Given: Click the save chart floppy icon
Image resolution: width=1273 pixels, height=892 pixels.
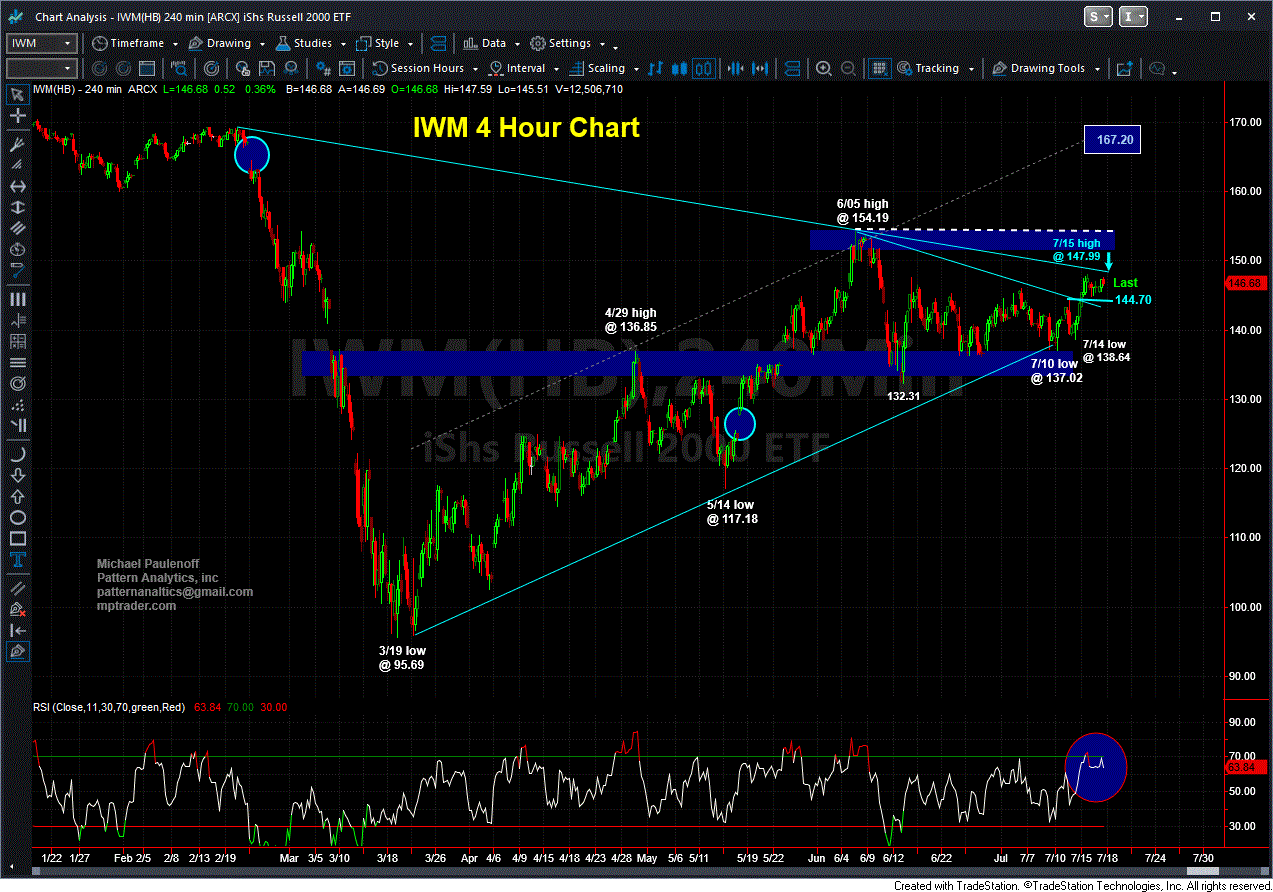Looking at the screenshot, I should point(266,68).
